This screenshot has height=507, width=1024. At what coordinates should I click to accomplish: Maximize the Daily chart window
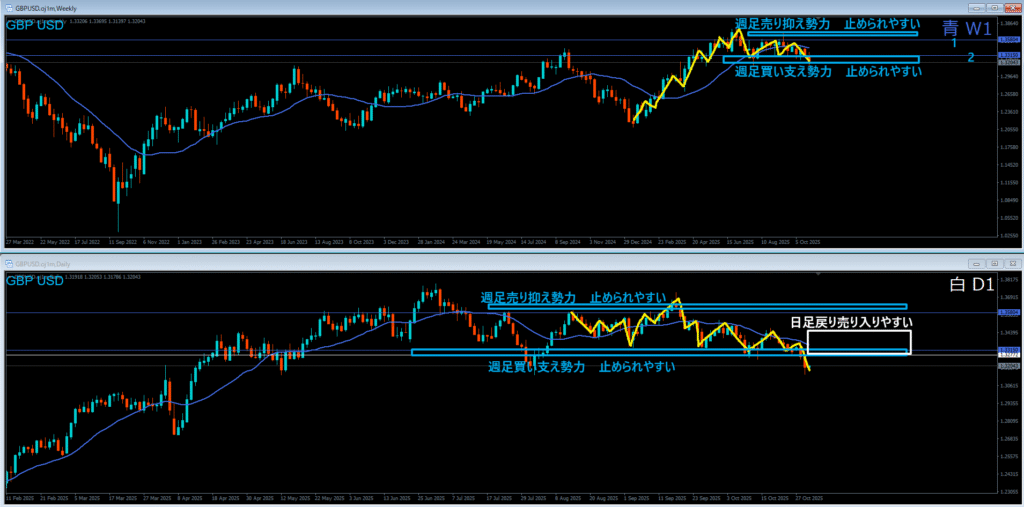(995, 262)
